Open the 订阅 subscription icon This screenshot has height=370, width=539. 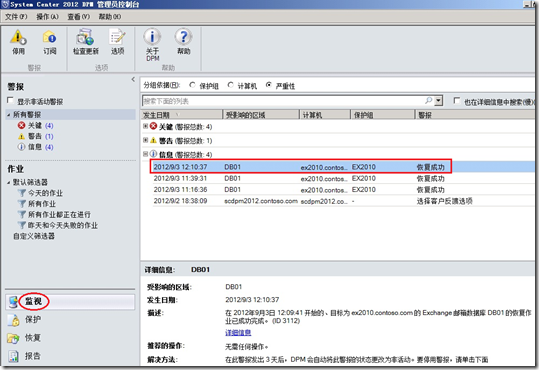point(50,37)
